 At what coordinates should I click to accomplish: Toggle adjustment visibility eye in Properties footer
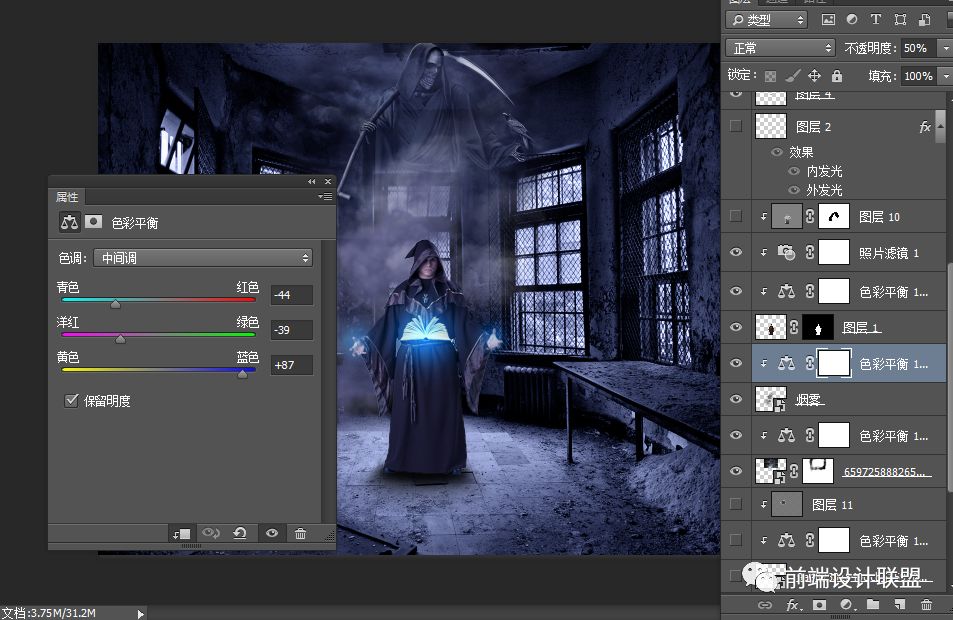[x=272, y=533]
